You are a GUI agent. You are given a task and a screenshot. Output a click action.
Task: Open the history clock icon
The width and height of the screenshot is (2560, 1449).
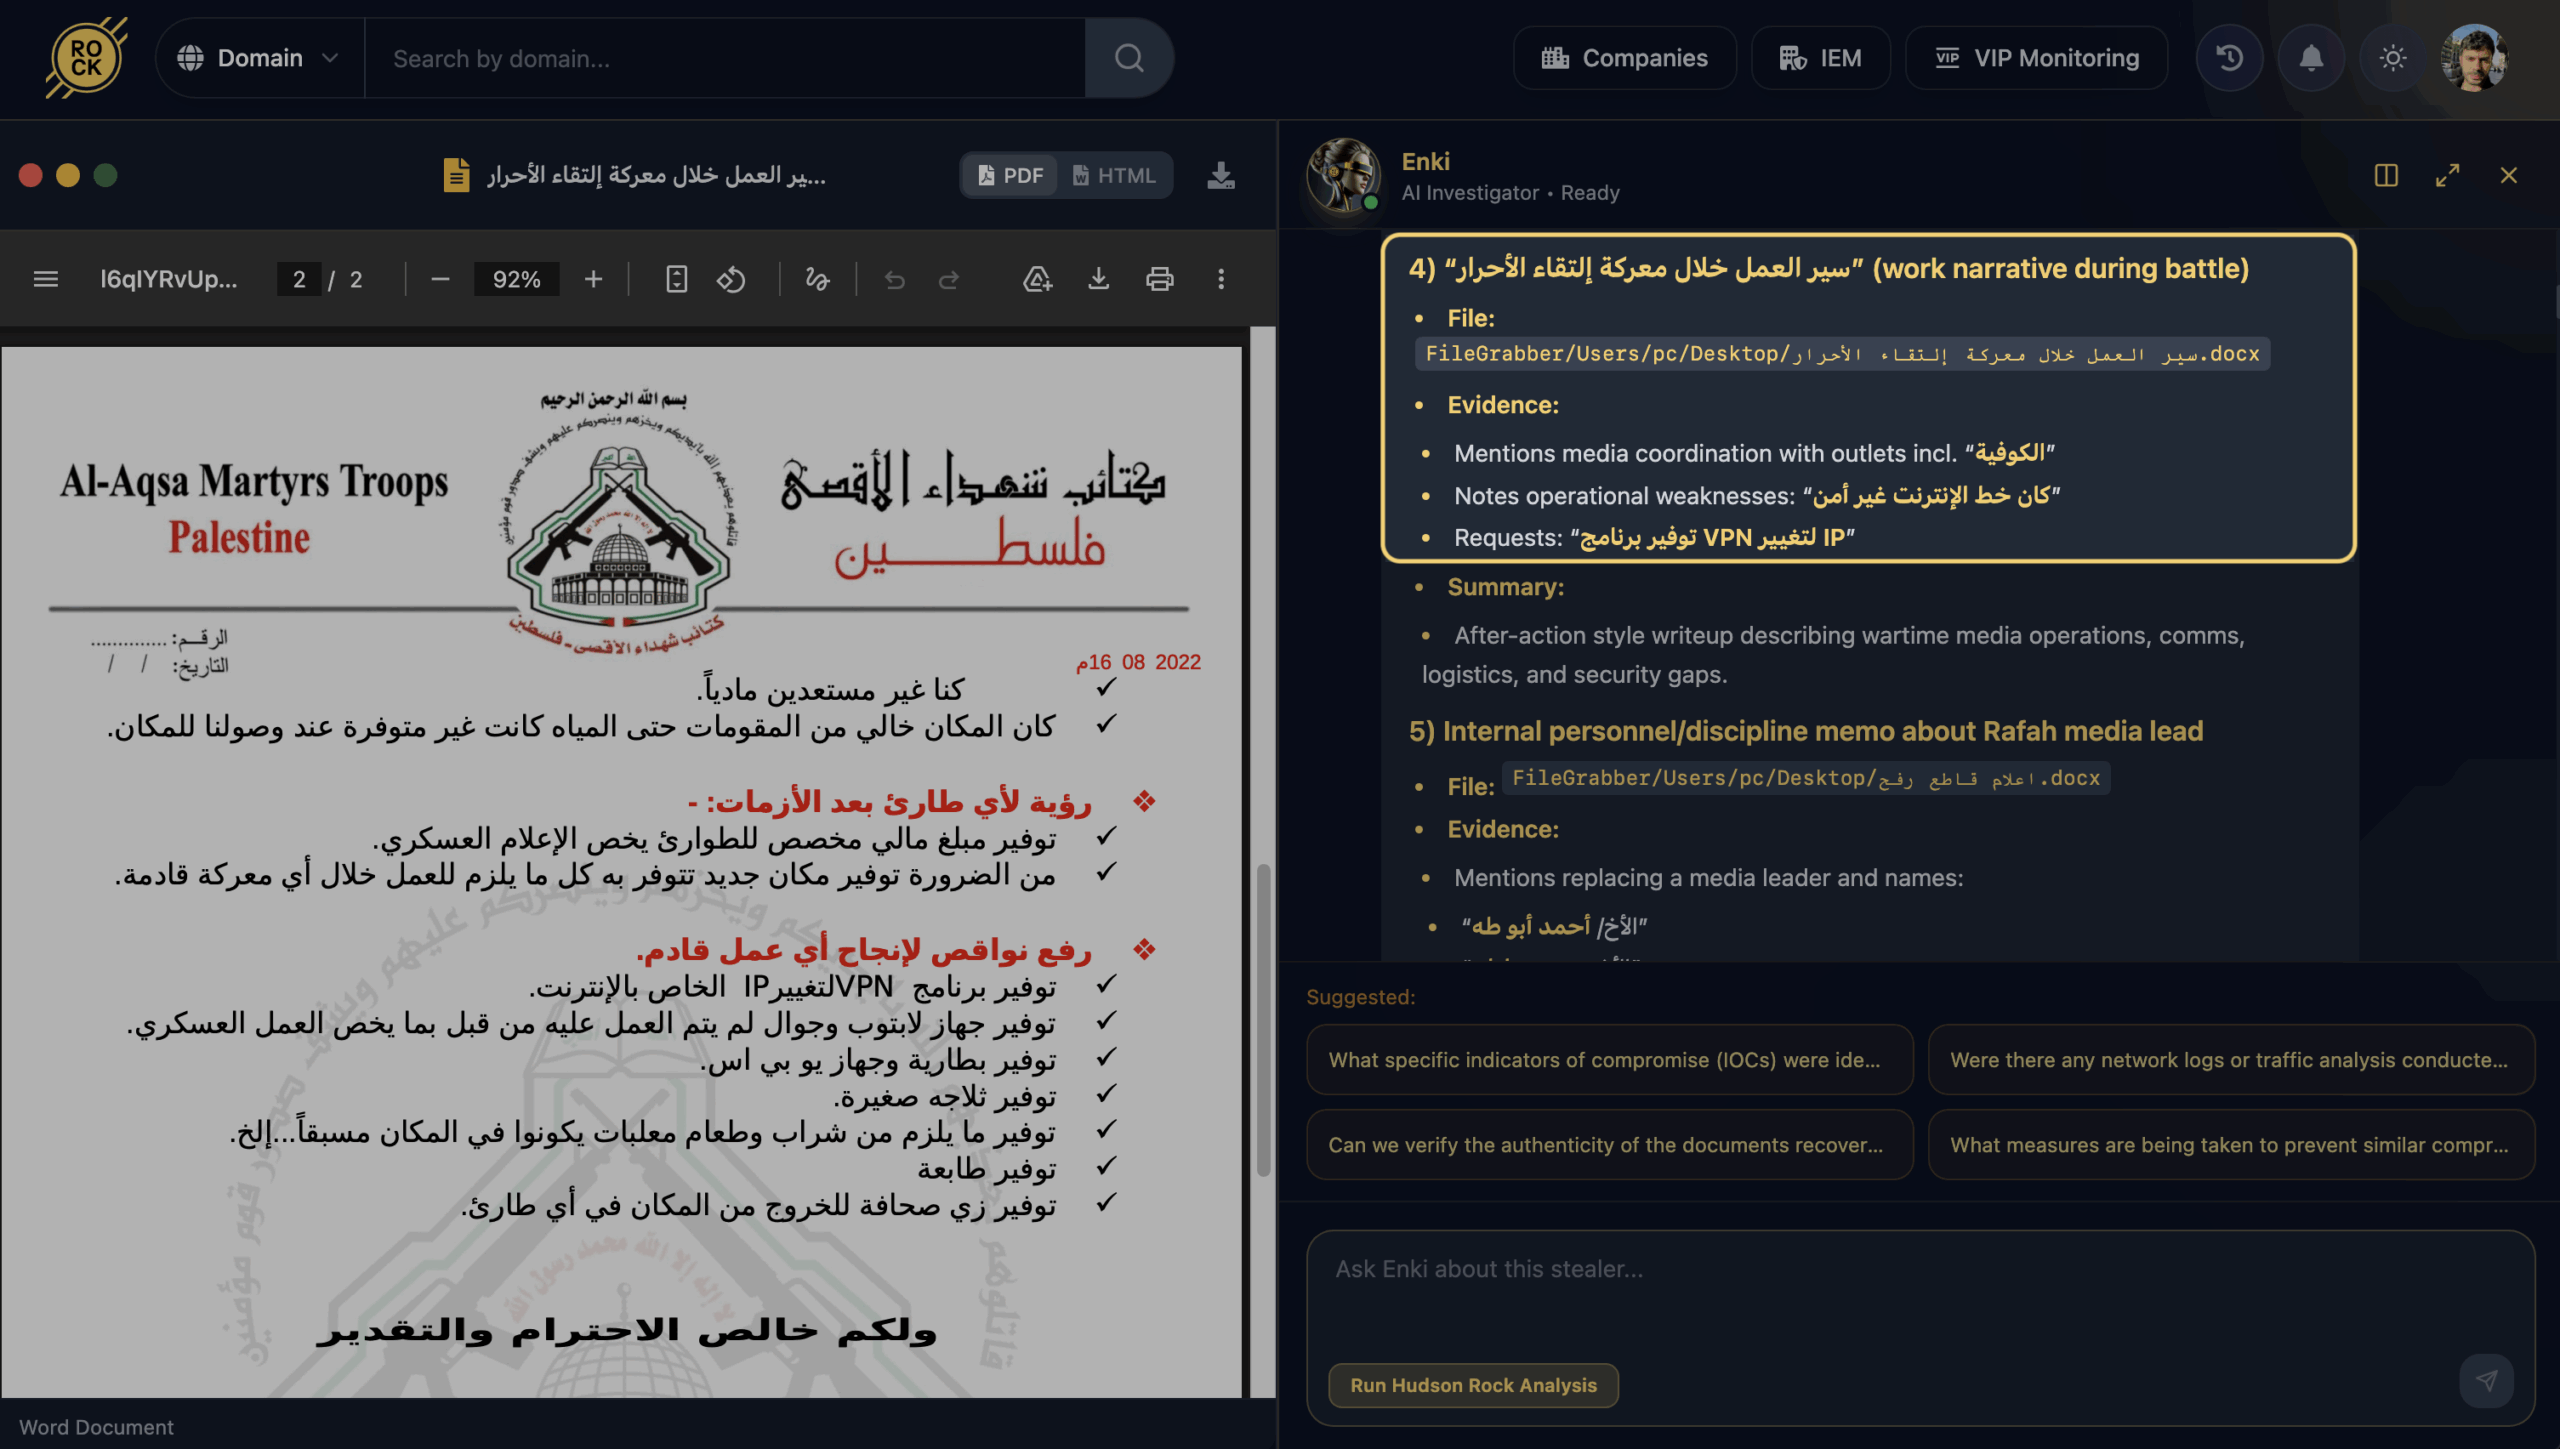pyautogui.click(x=2229, y=58)
